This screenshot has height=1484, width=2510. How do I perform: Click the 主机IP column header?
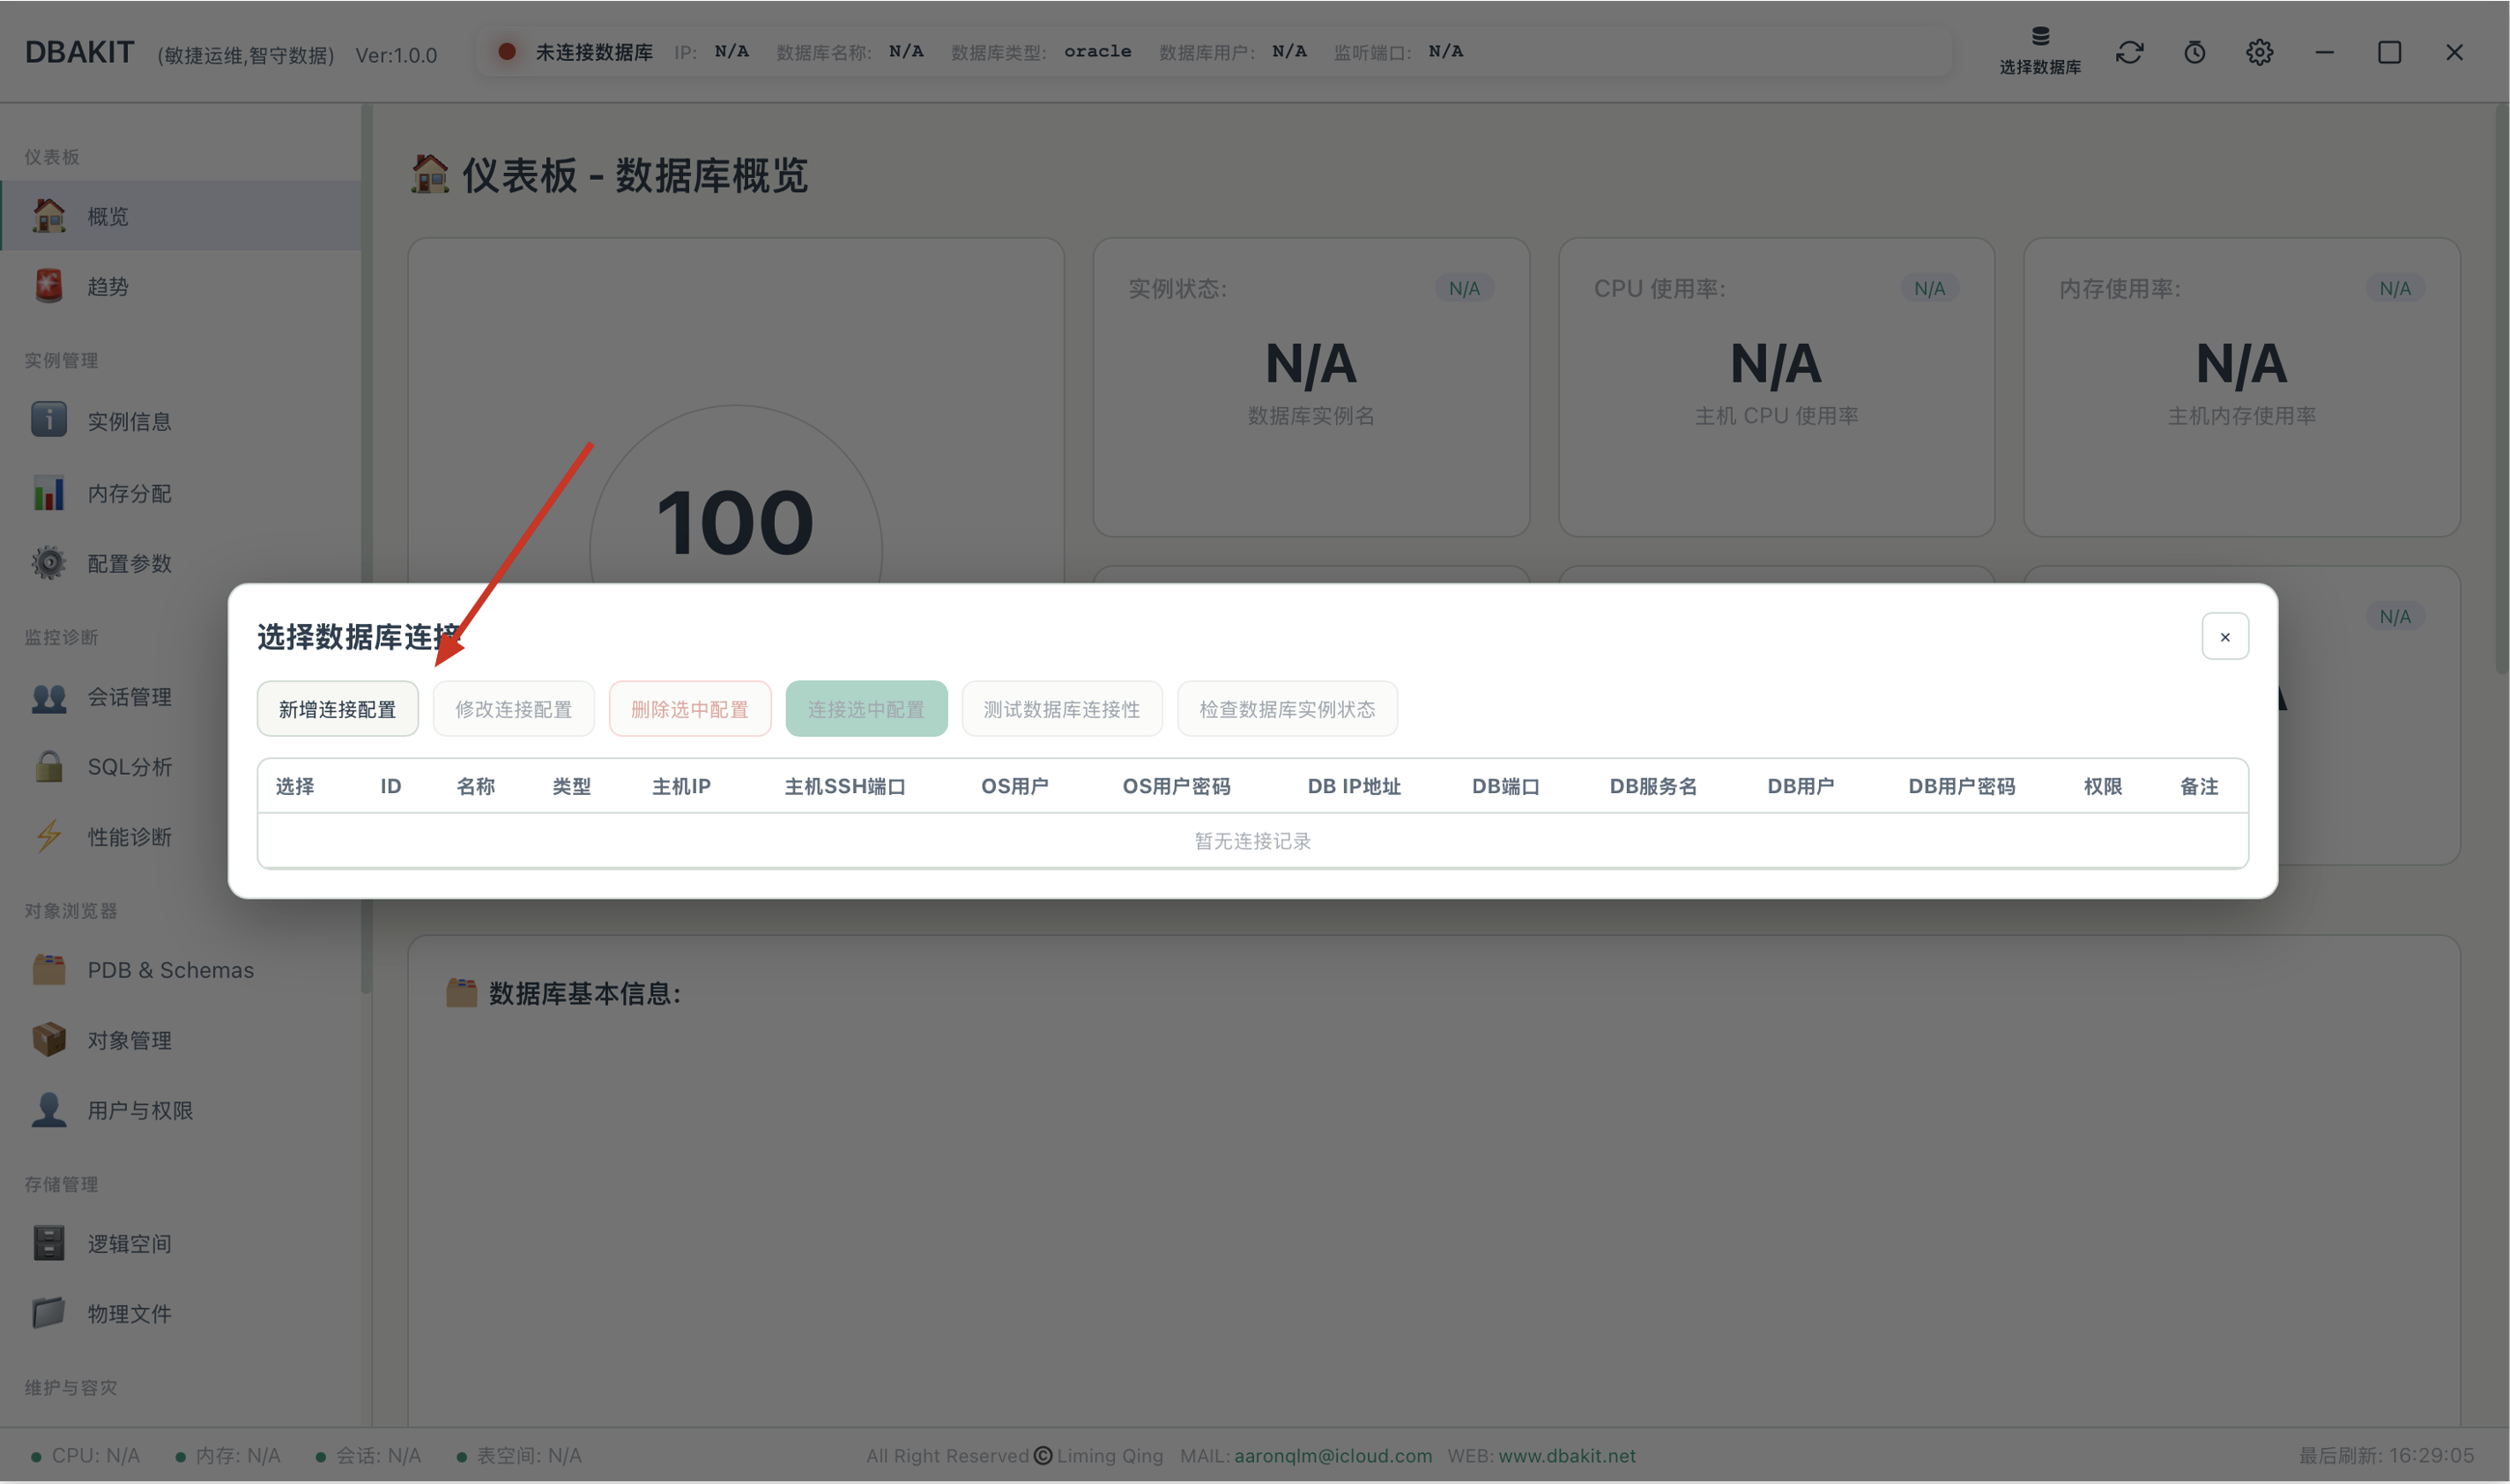click(x=681, y=786)
